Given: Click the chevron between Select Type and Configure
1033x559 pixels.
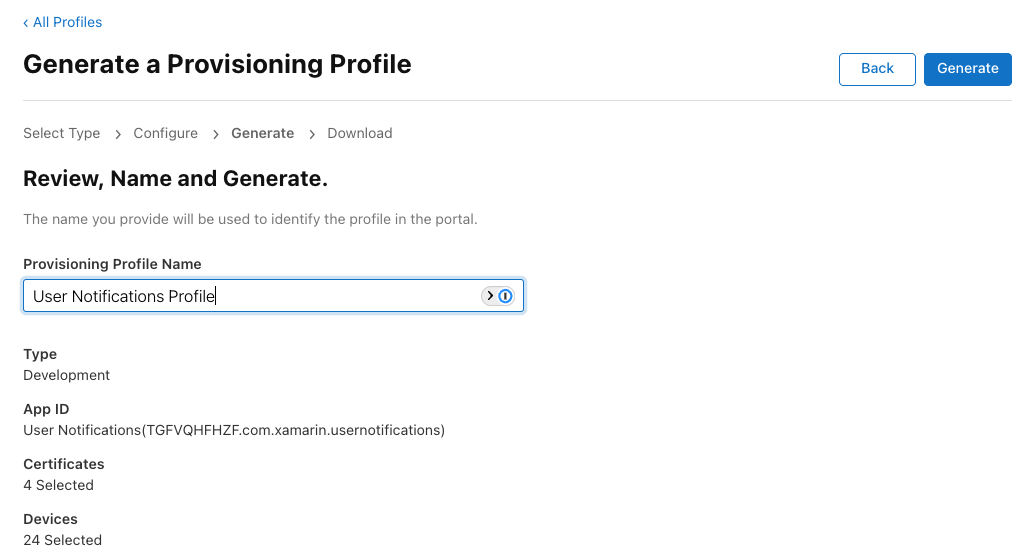Looking at the screenshot, I should click(117, 134).
